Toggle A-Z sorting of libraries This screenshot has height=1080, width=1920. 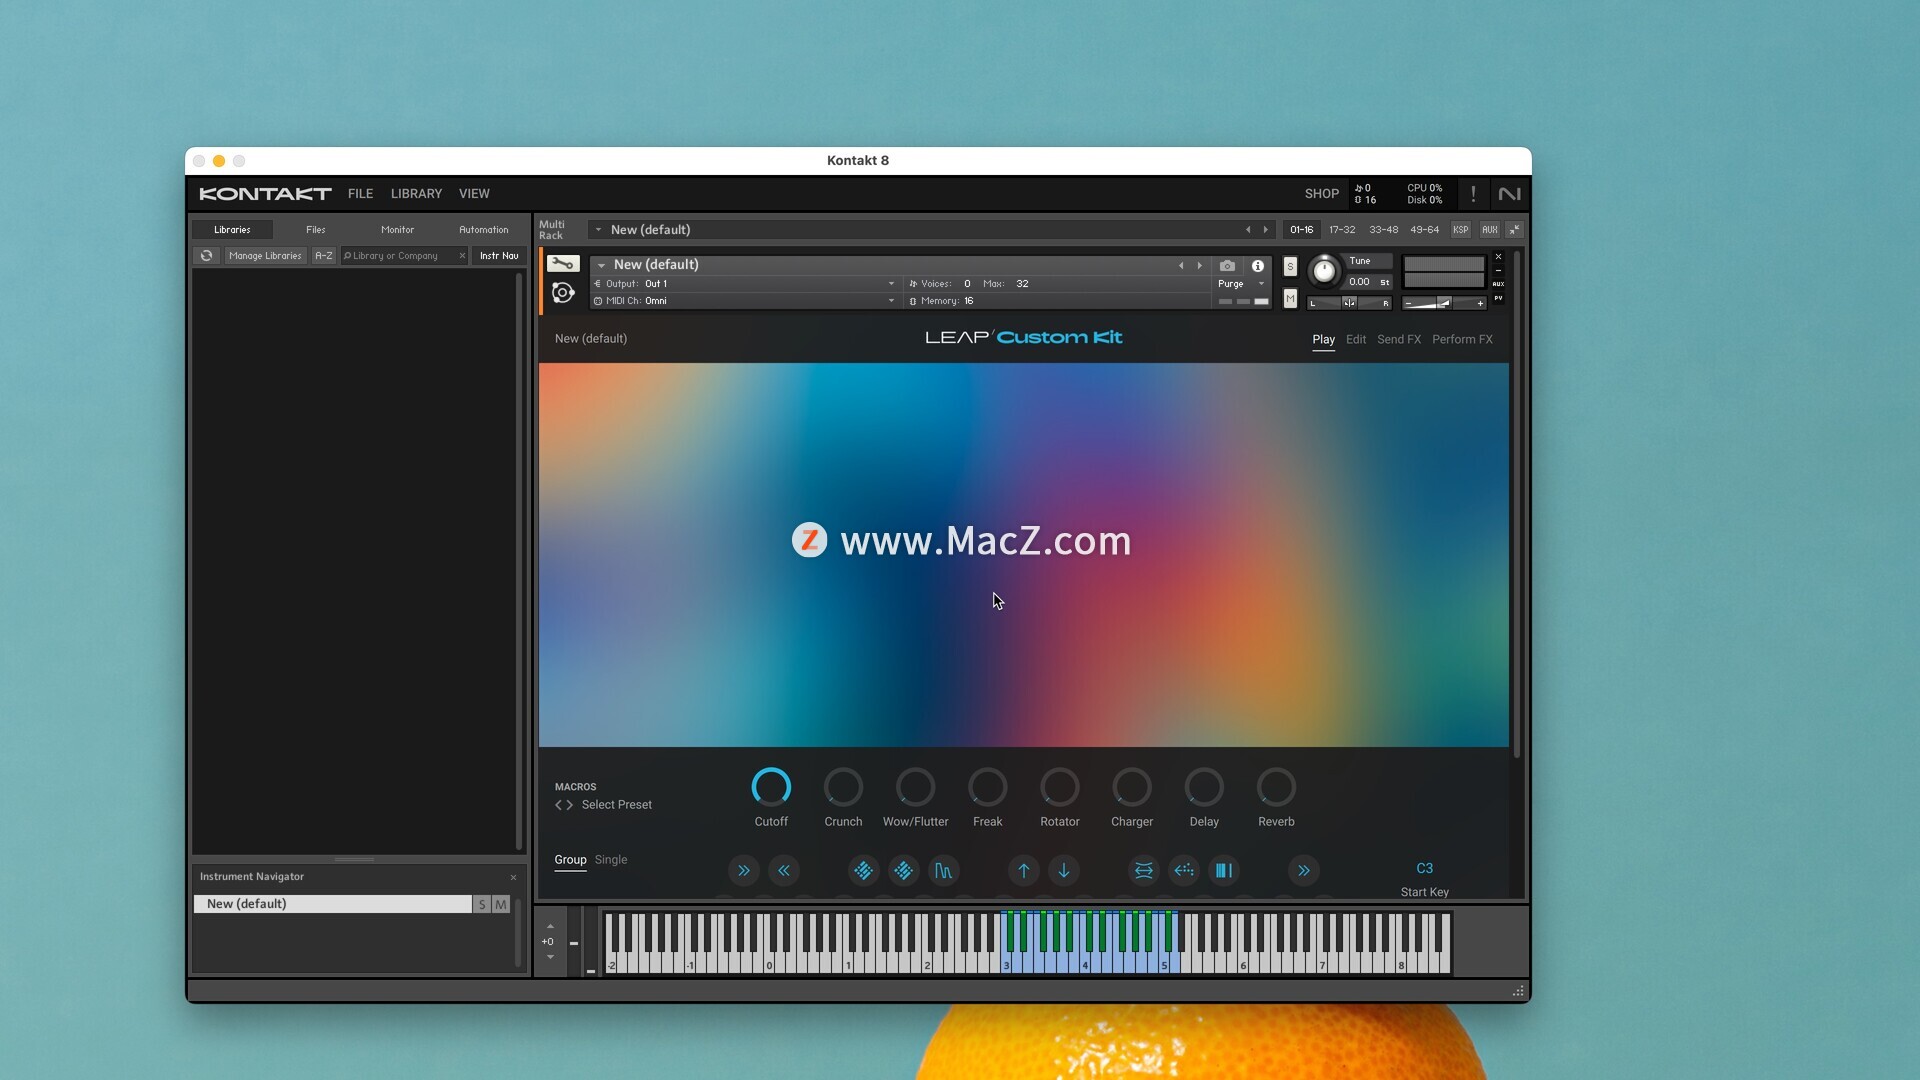coord(324,256)
